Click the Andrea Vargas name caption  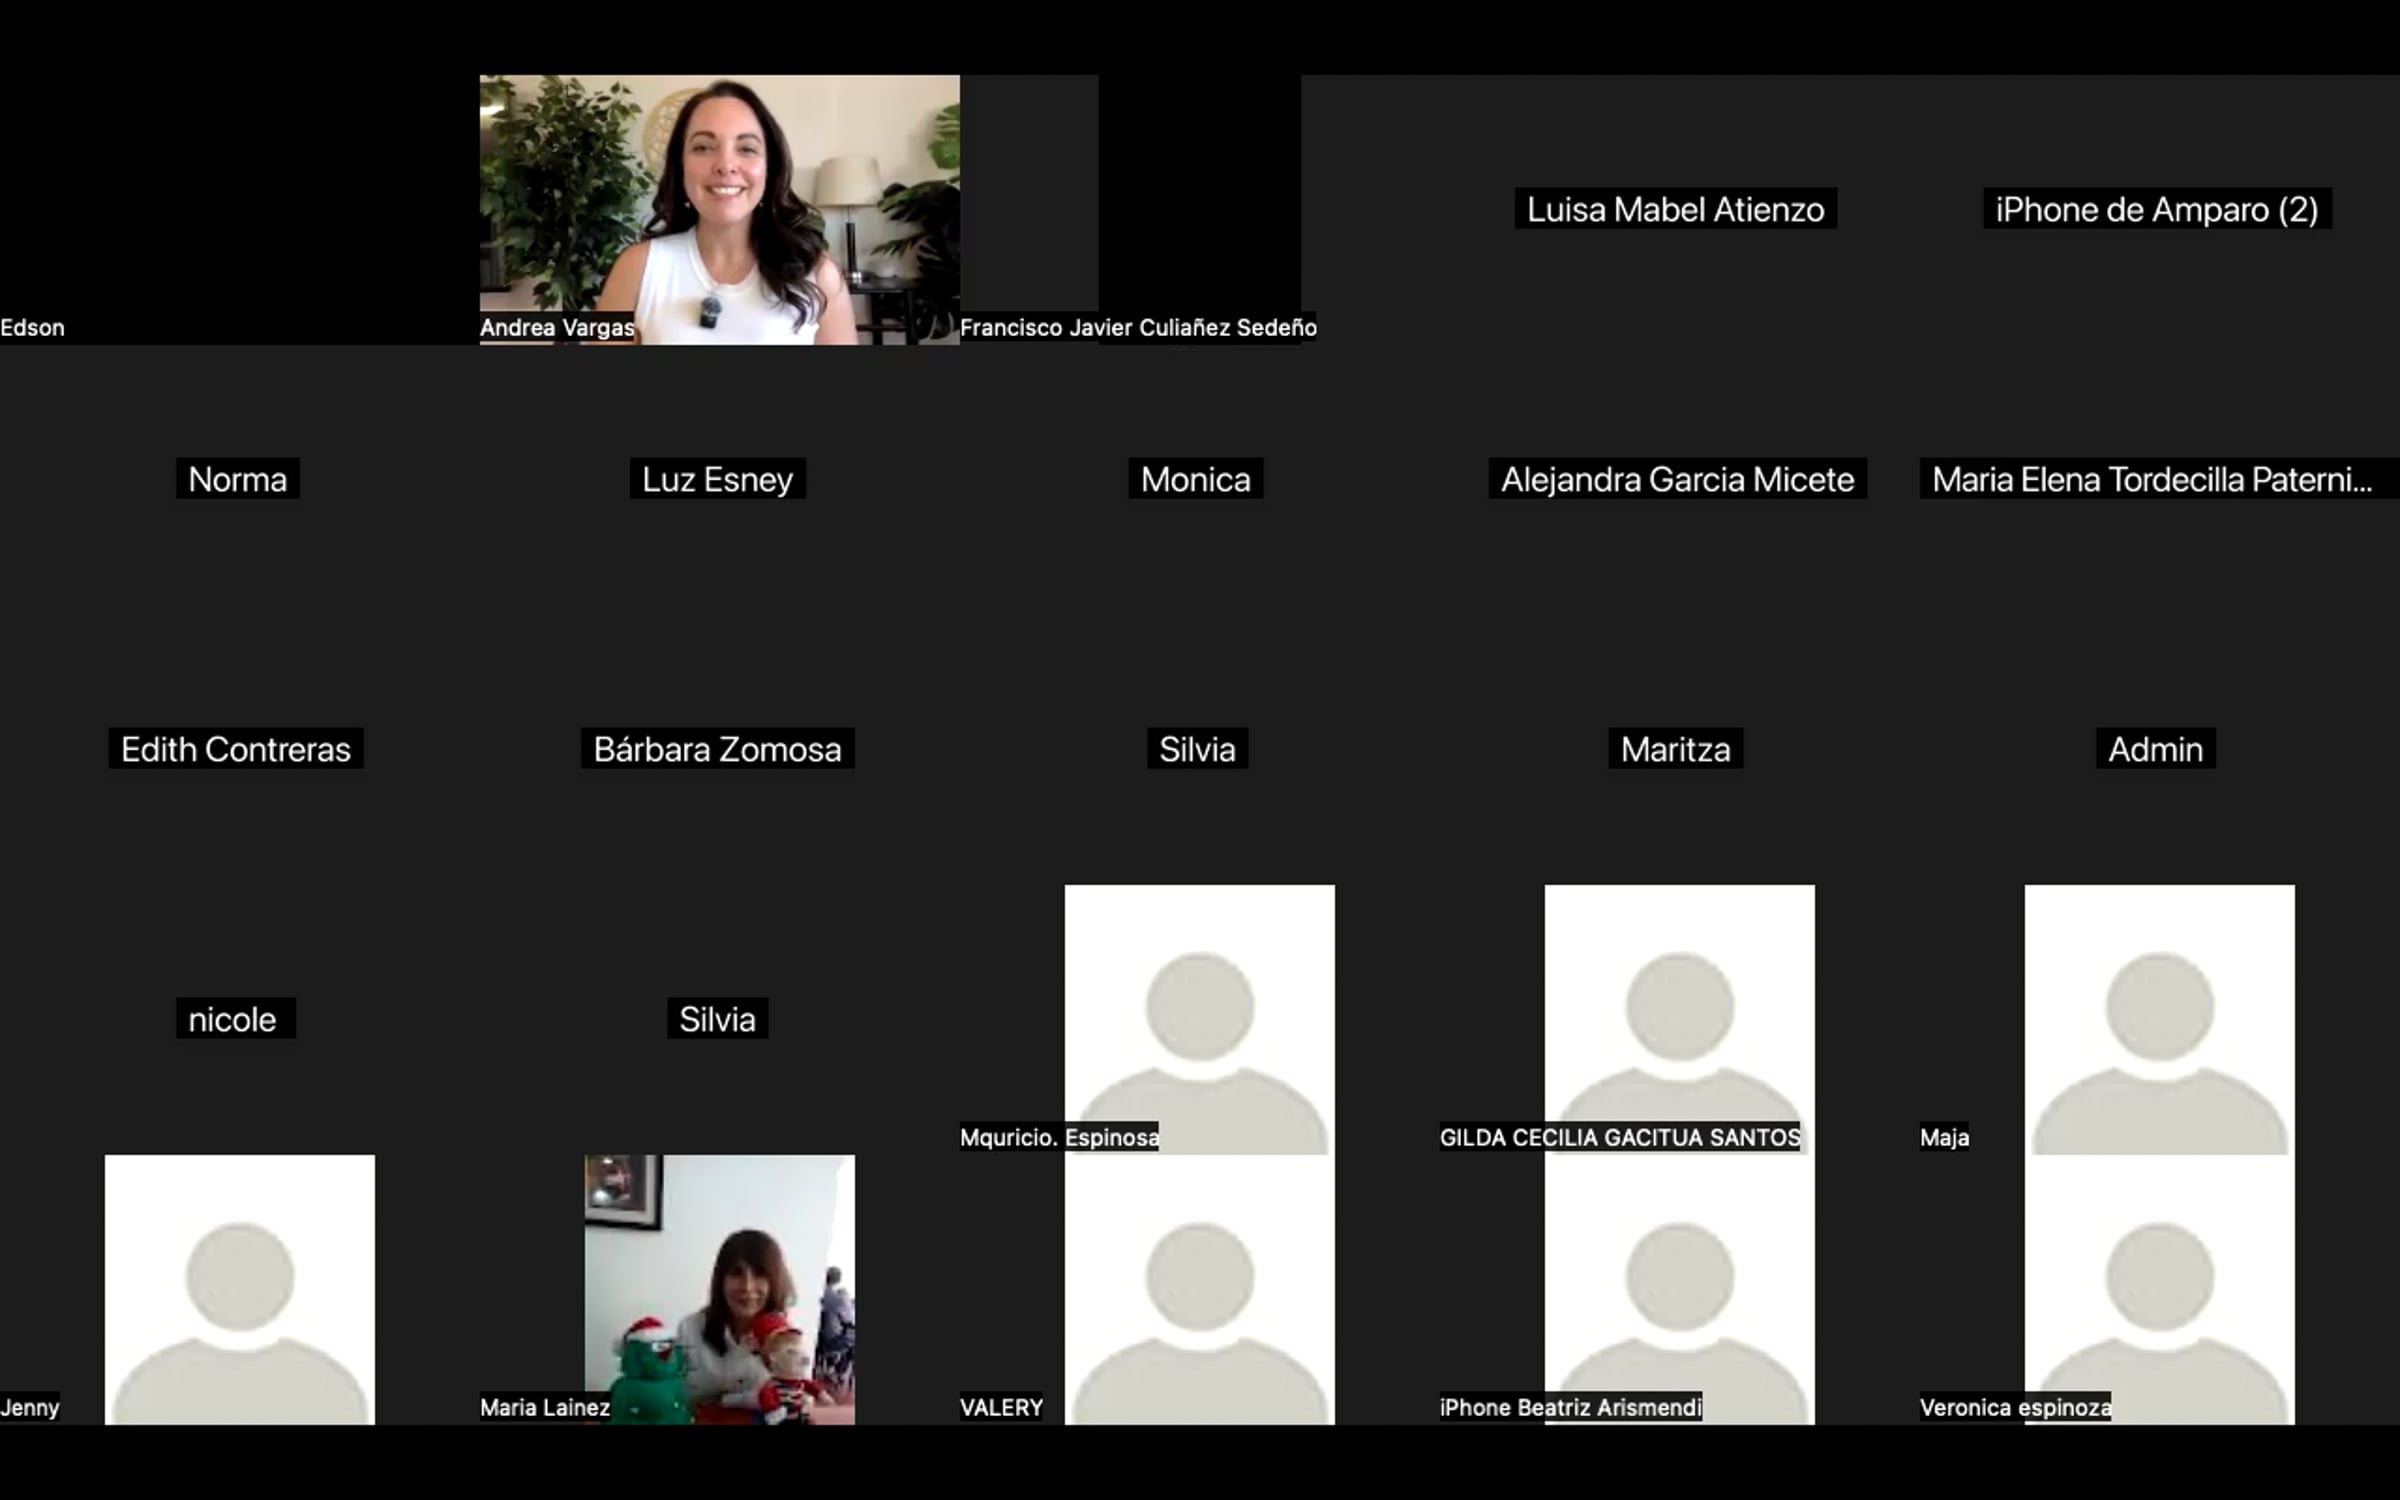coord(557,327)
